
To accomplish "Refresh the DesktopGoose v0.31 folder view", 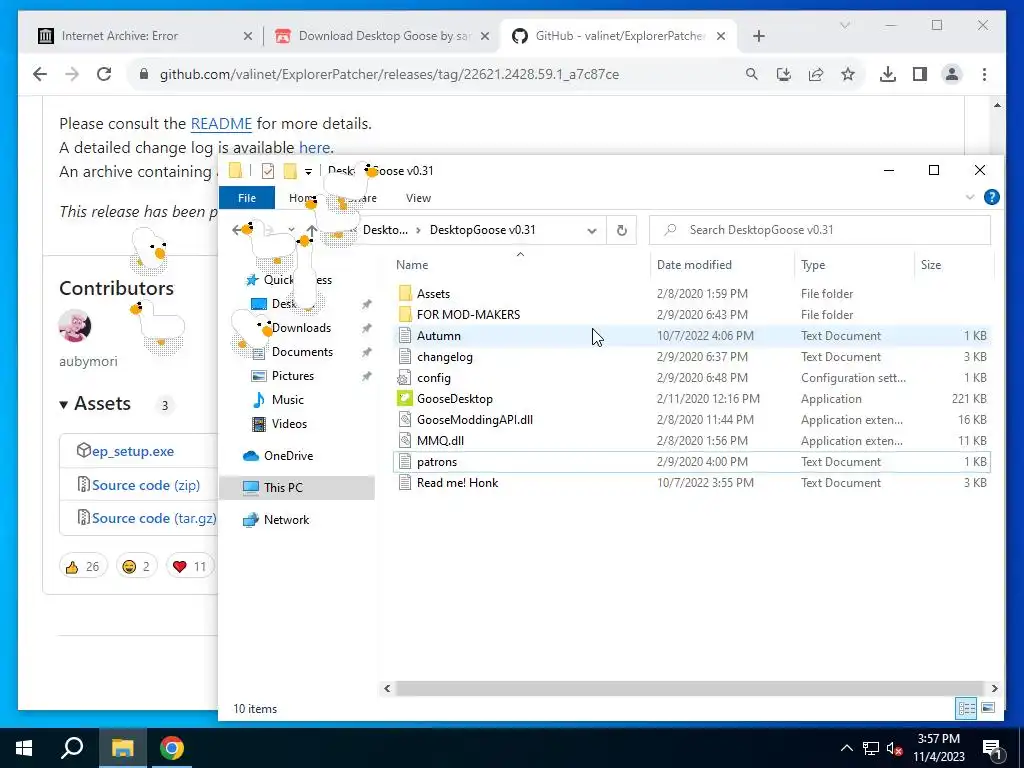I will [x=622, y=230].
